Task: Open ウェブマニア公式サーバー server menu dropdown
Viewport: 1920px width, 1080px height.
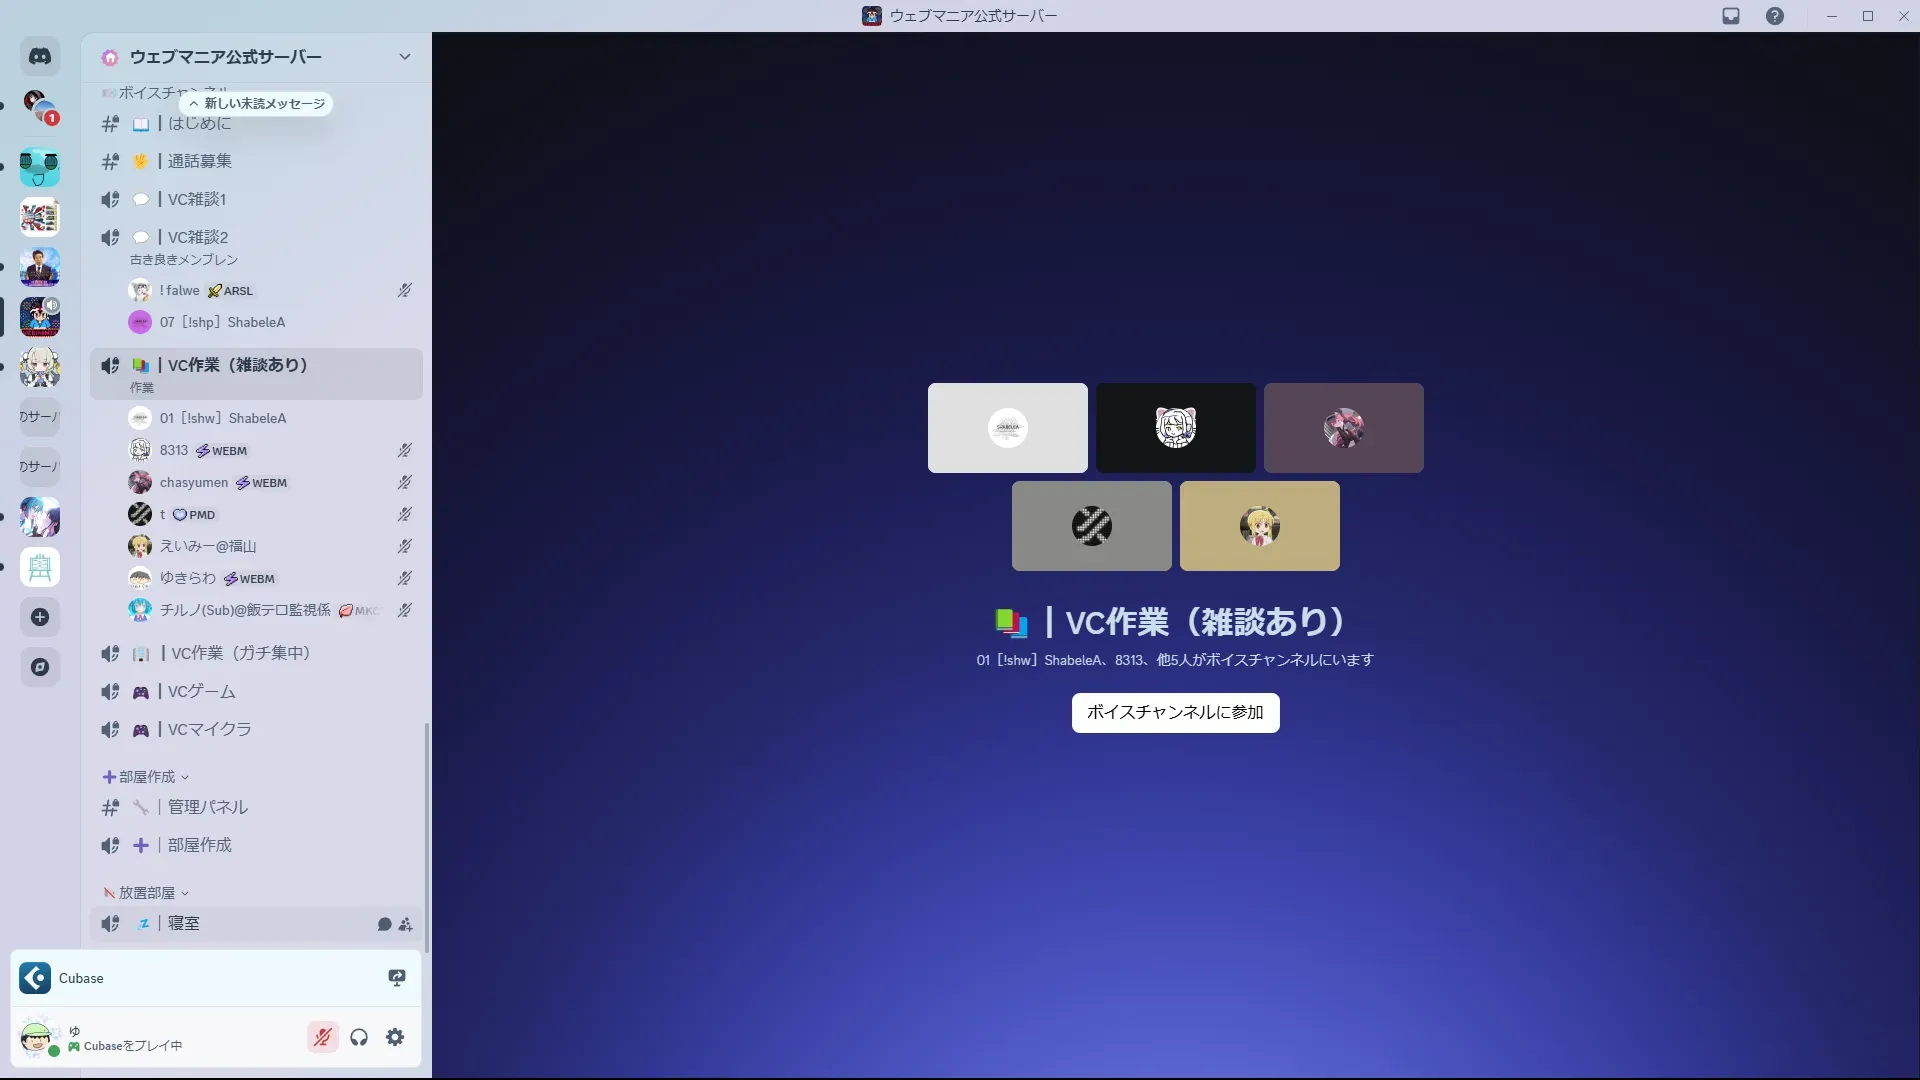Action: 404,57
